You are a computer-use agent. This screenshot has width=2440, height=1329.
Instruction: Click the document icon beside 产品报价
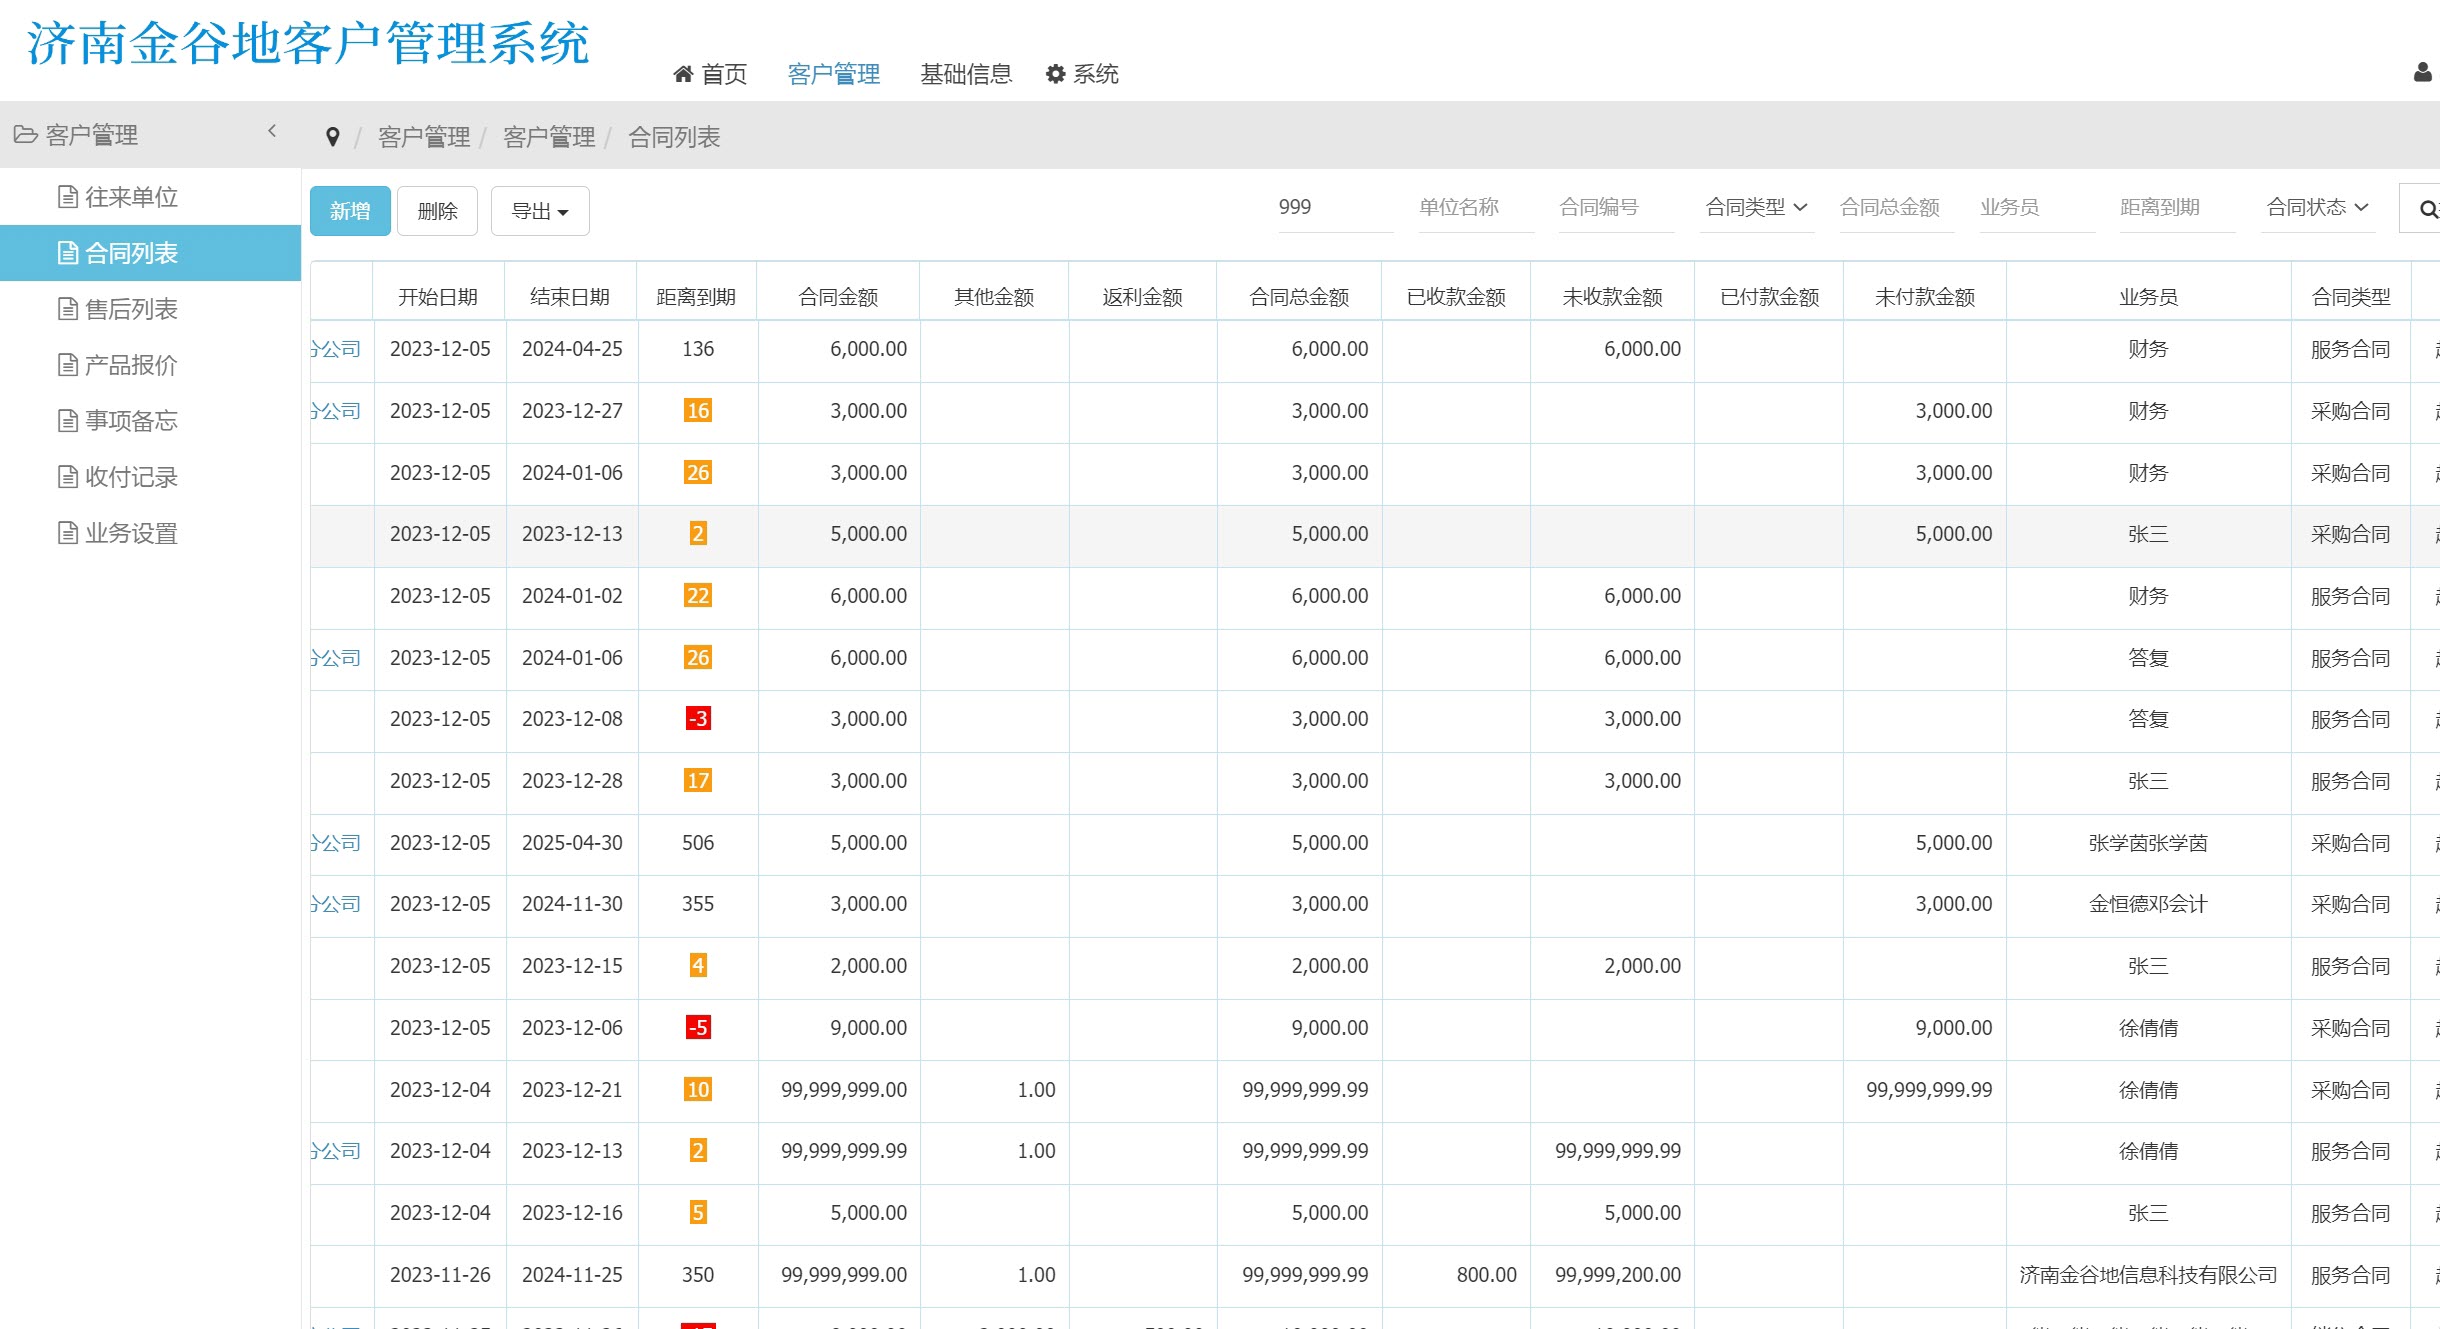click(68, 365)
